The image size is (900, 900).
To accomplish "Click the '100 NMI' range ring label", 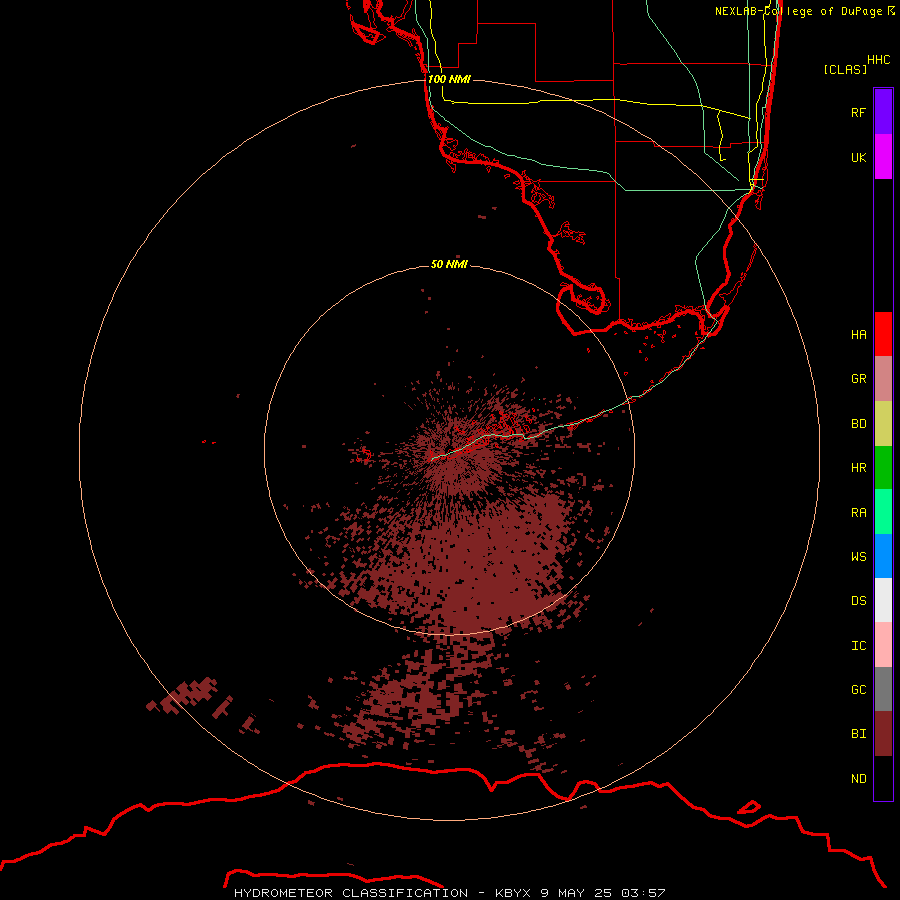I will 449,79.
